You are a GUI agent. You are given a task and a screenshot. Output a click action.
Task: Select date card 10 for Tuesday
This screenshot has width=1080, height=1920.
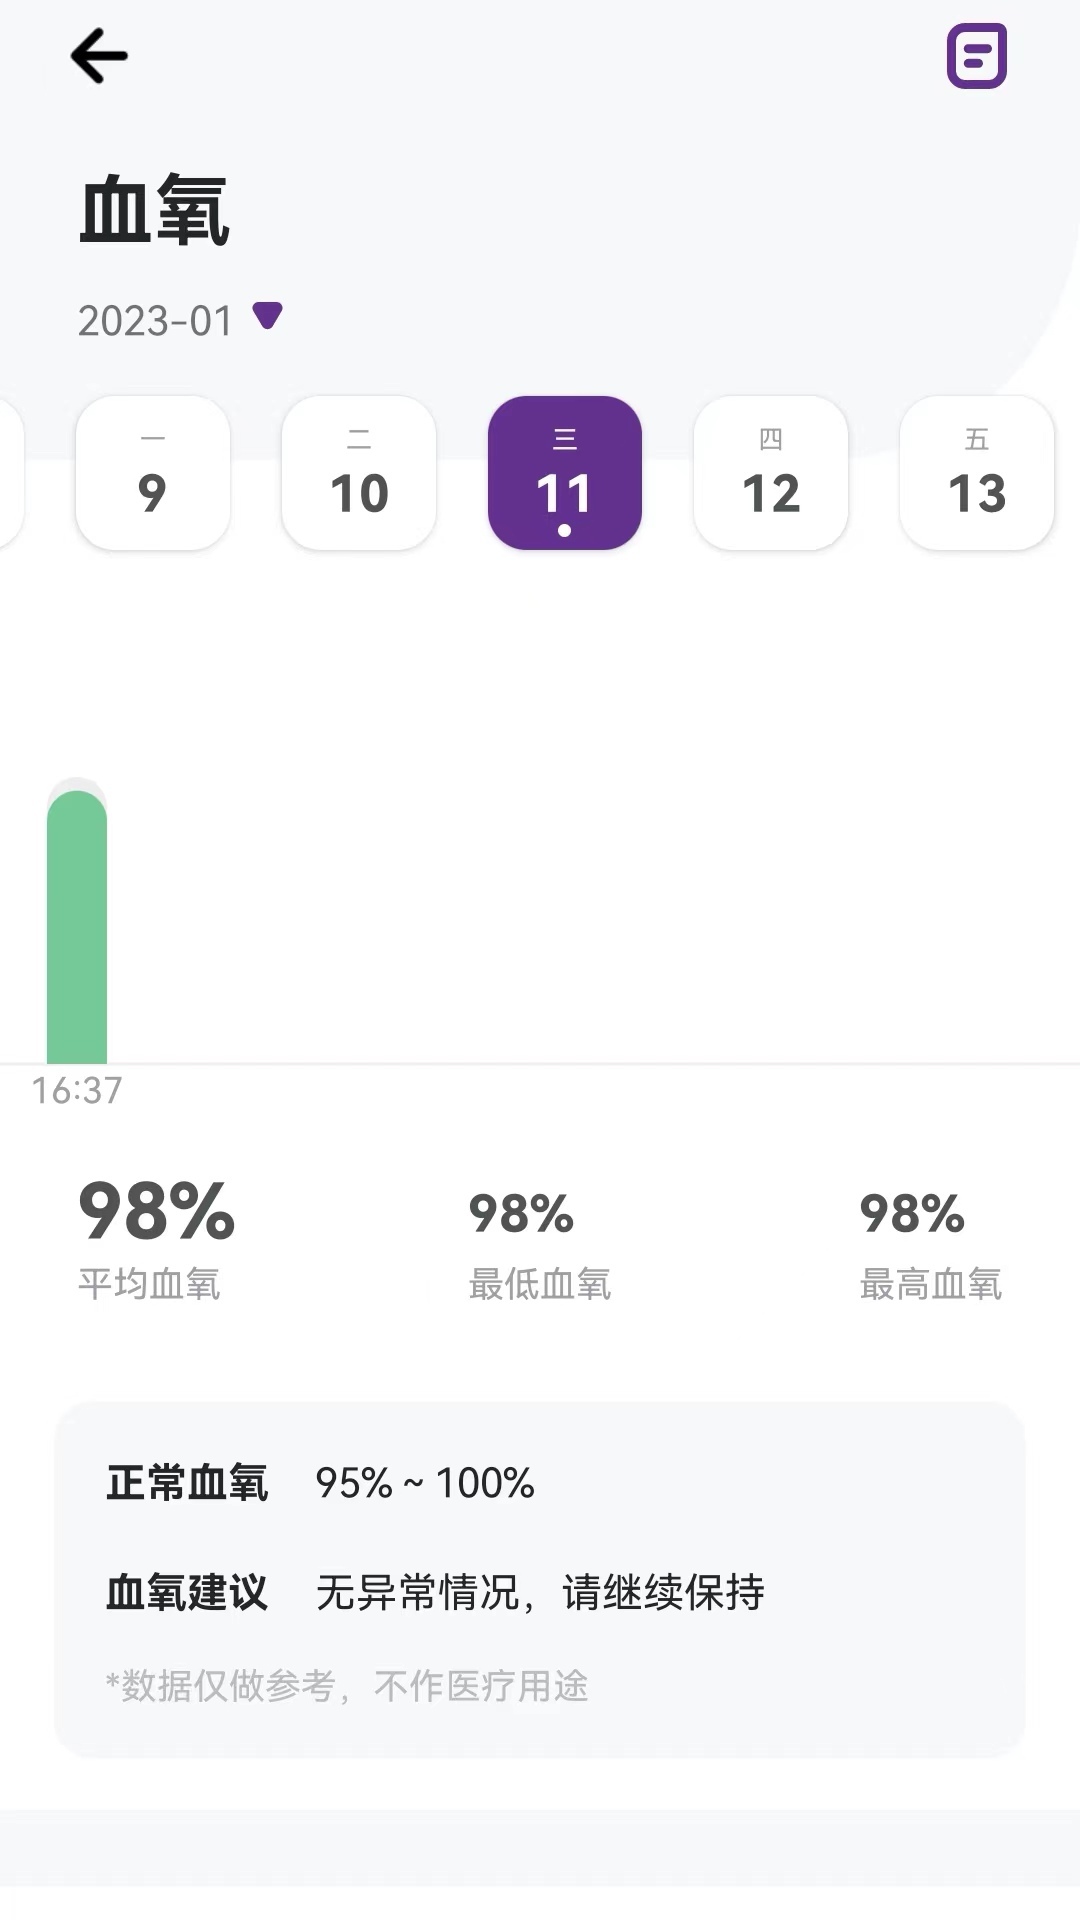click(358, 472)
